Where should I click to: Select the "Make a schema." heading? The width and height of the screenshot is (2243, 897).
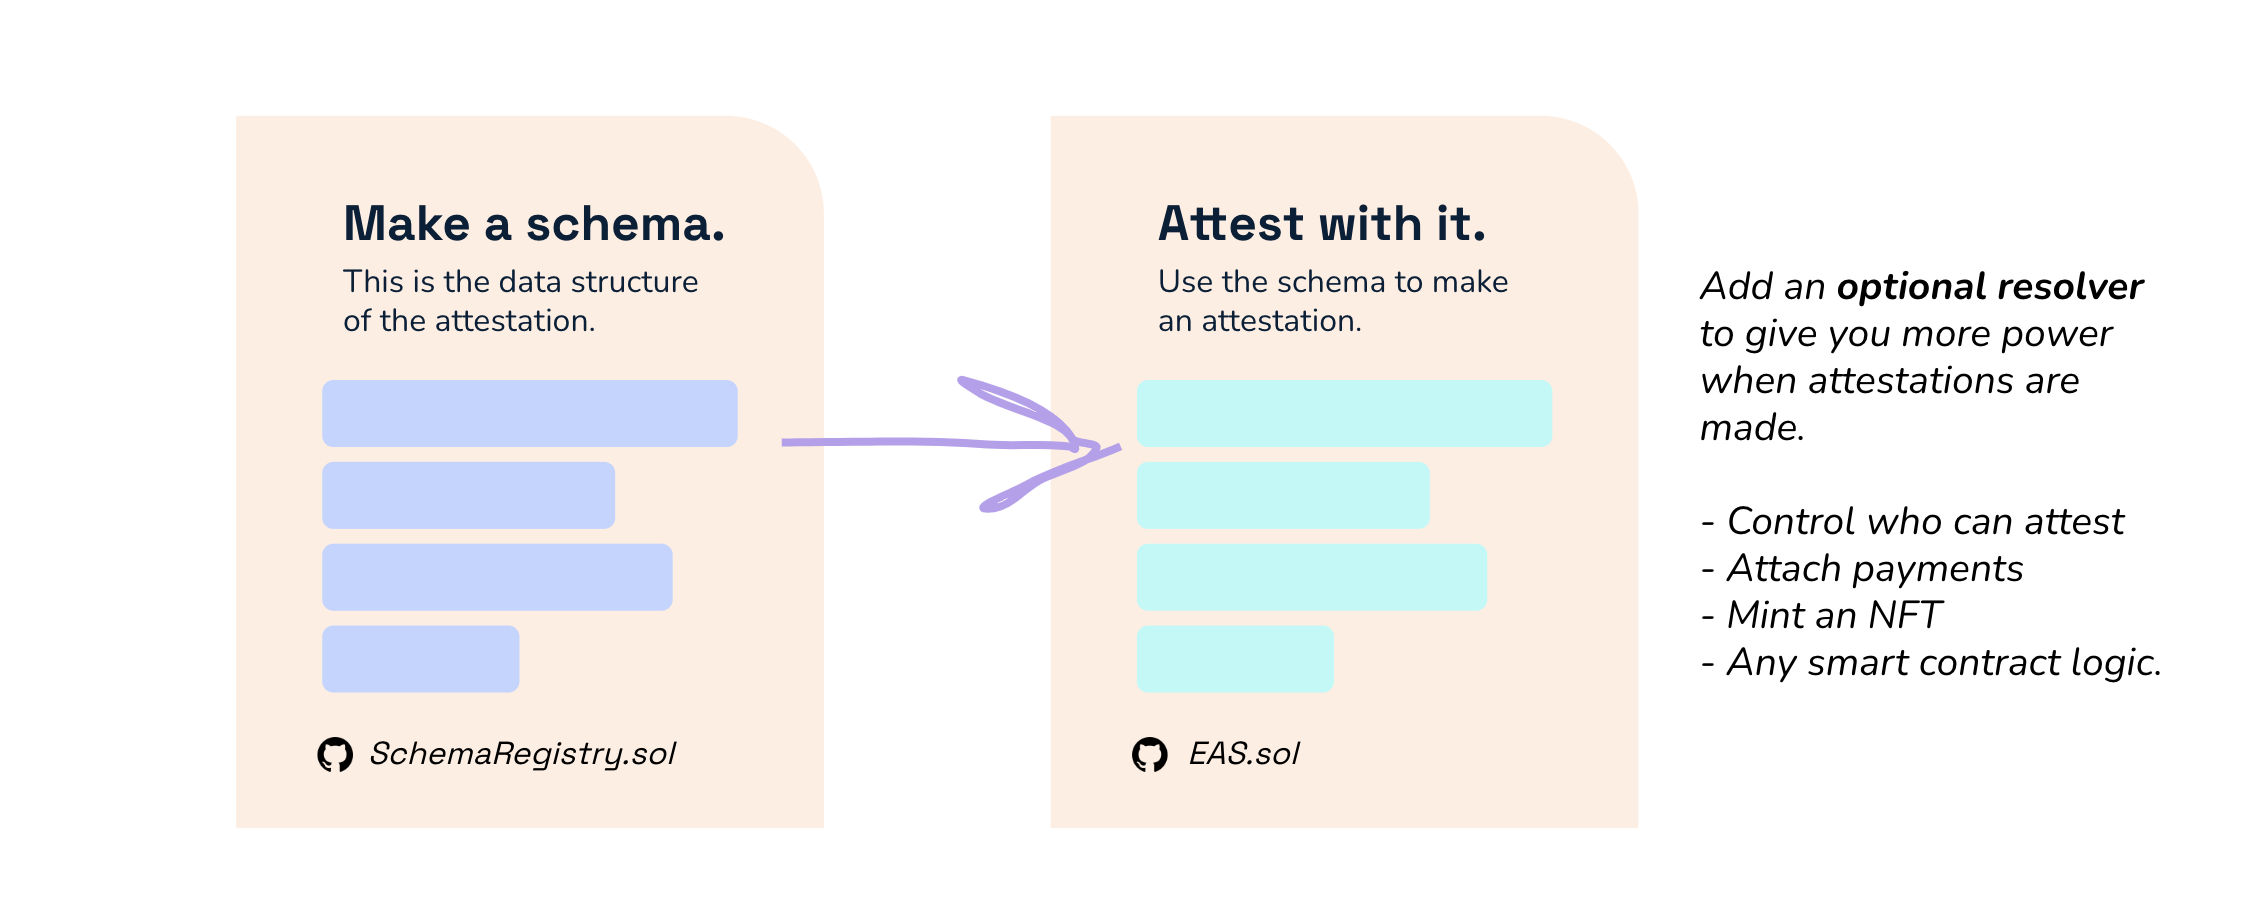pos(534,224)
